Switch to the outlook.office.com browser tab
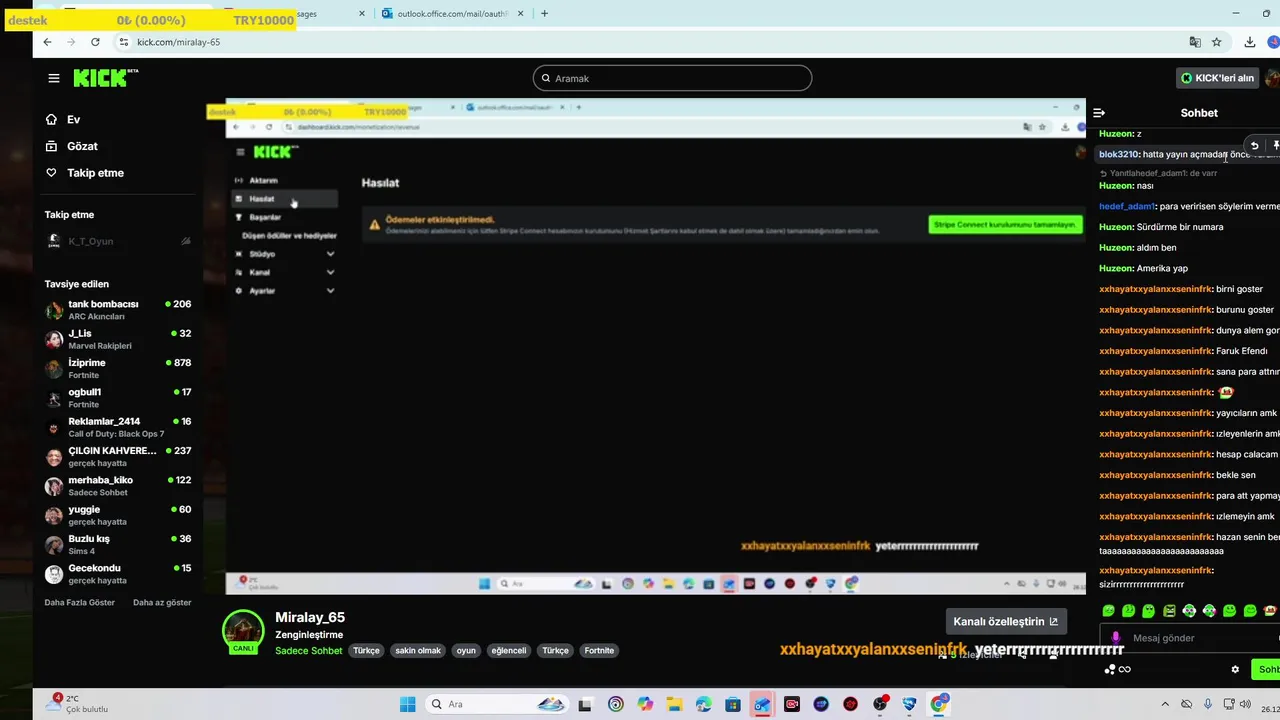This screenshot has height=720, width=1280. 453,14
